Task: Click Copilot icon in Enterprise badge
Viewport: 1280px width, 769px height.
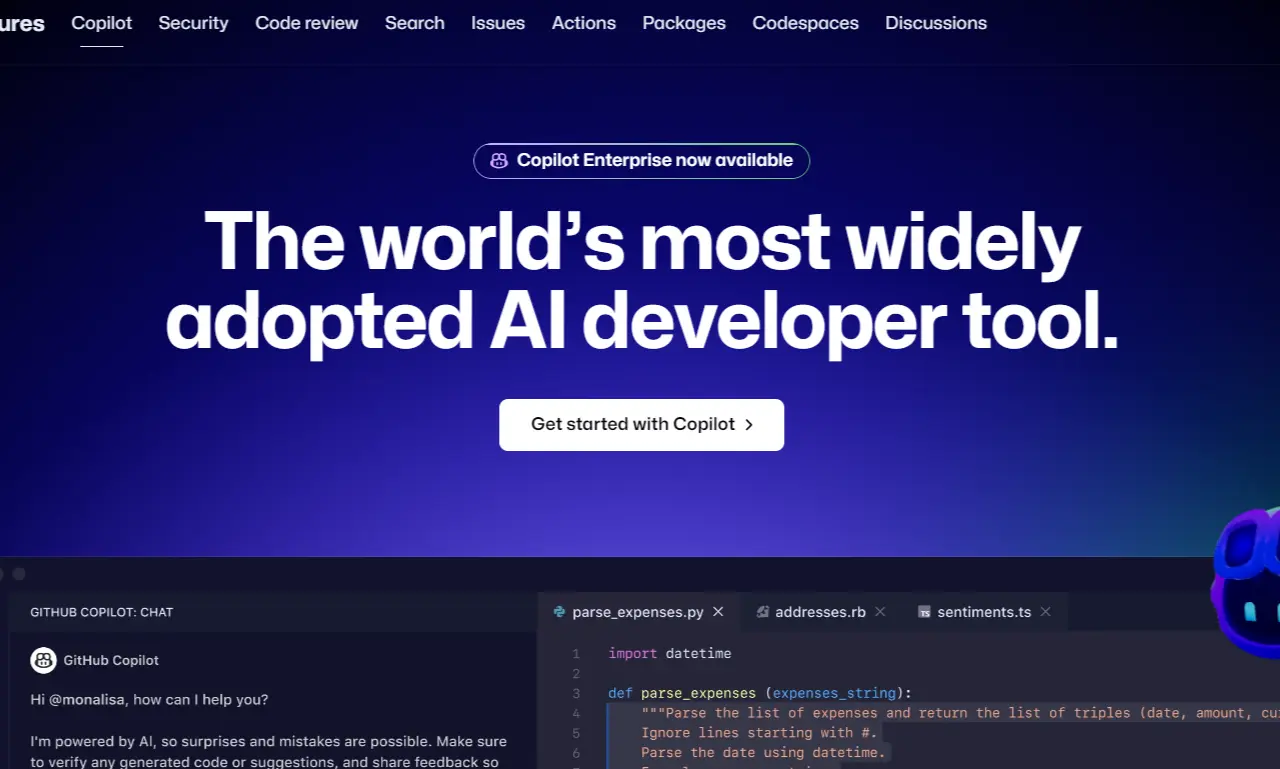Action: [x=498, y=161]
